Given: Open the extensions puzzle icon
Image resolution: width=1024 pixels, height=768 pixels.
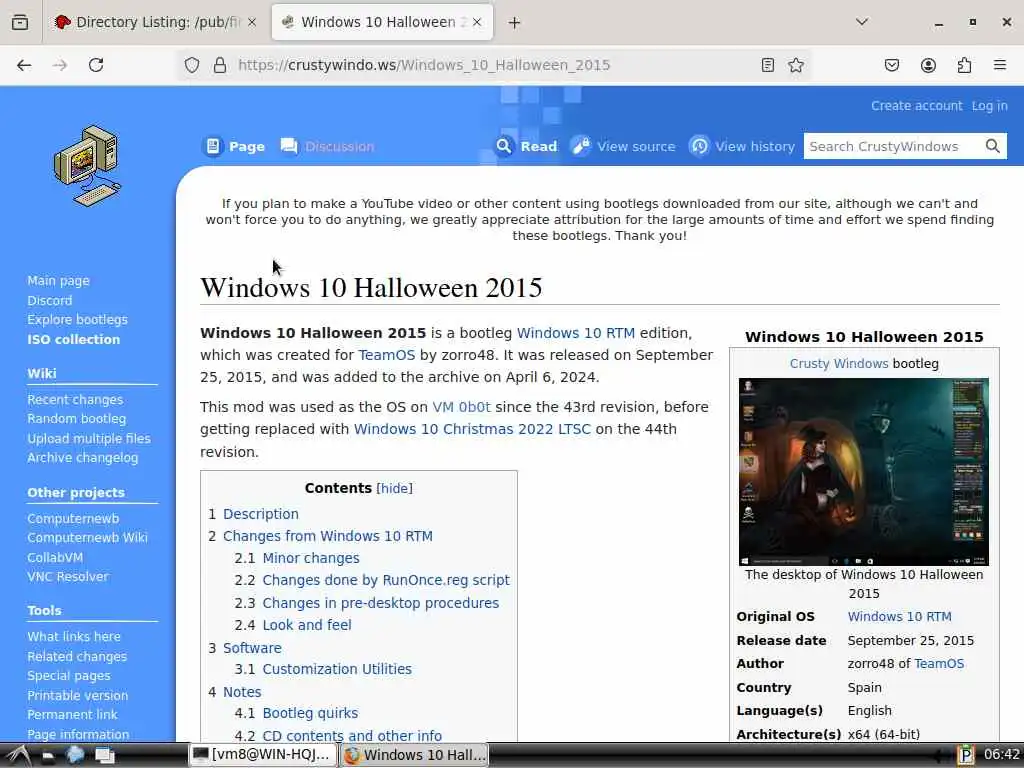Looking at the screenshot, I should pyautogui.click(x=964, y=65).
